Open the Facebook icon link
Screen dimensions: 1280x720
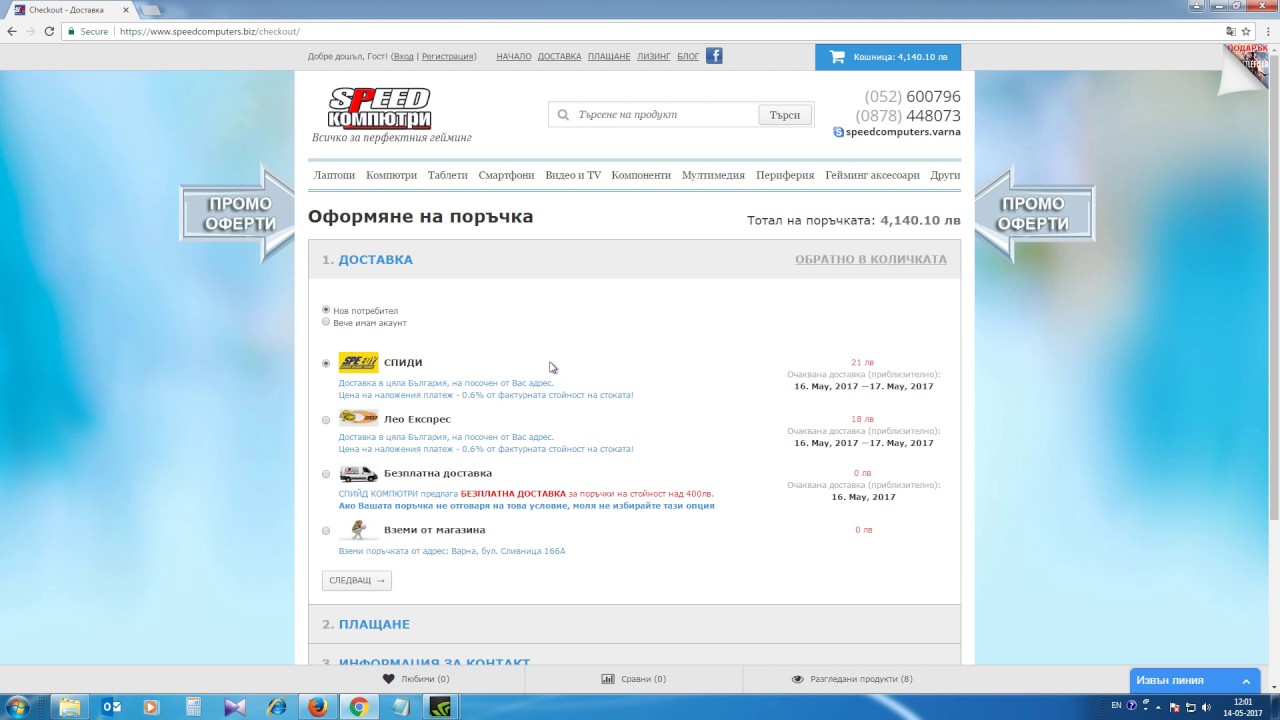tap(714, 56)
